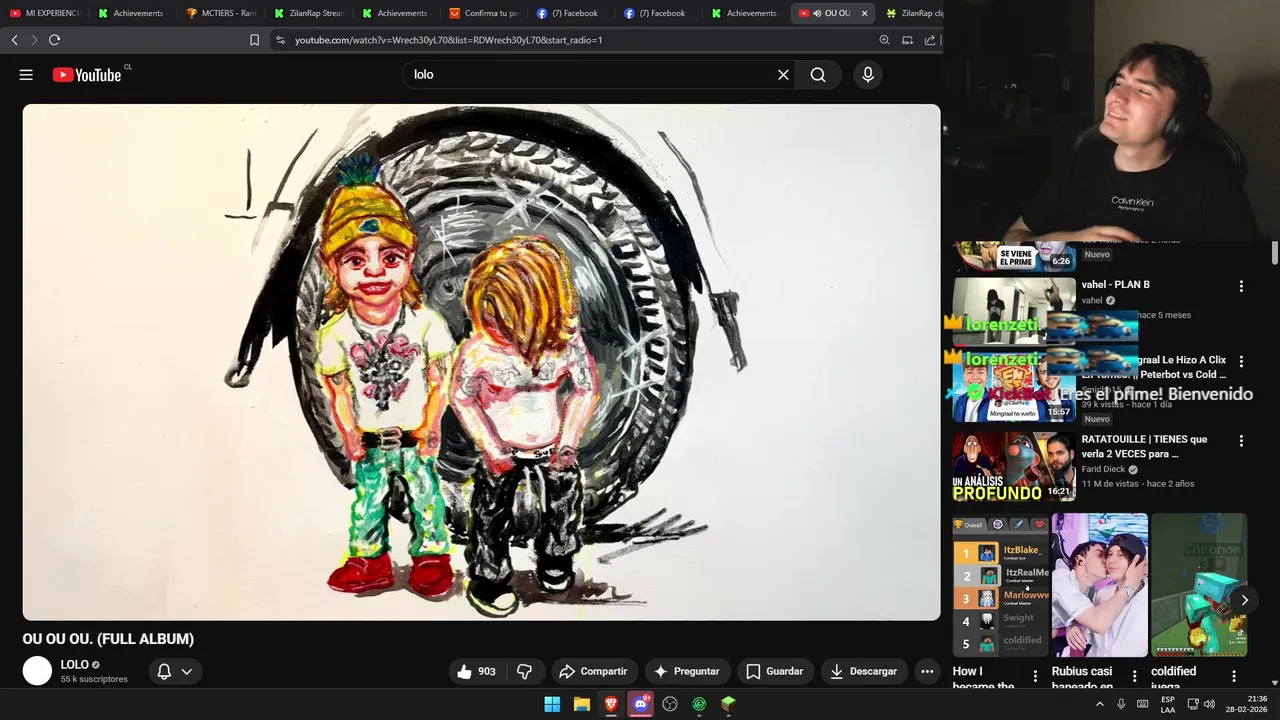Open the LOLO channel avatar
1280x720 pixels.
pos(37,671)
